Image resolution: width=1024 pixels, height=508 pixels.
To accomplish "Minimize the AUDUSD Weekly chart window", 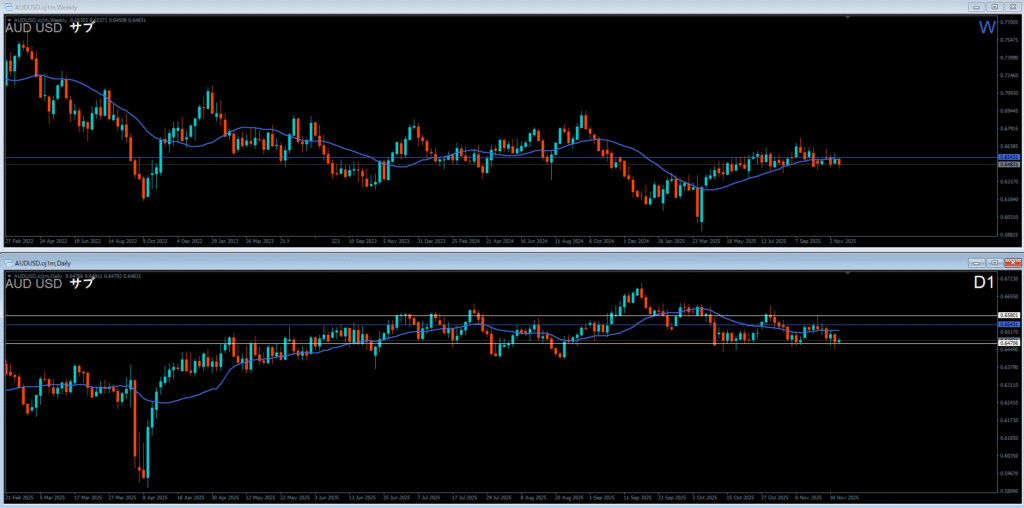I will tap(978, 6).
